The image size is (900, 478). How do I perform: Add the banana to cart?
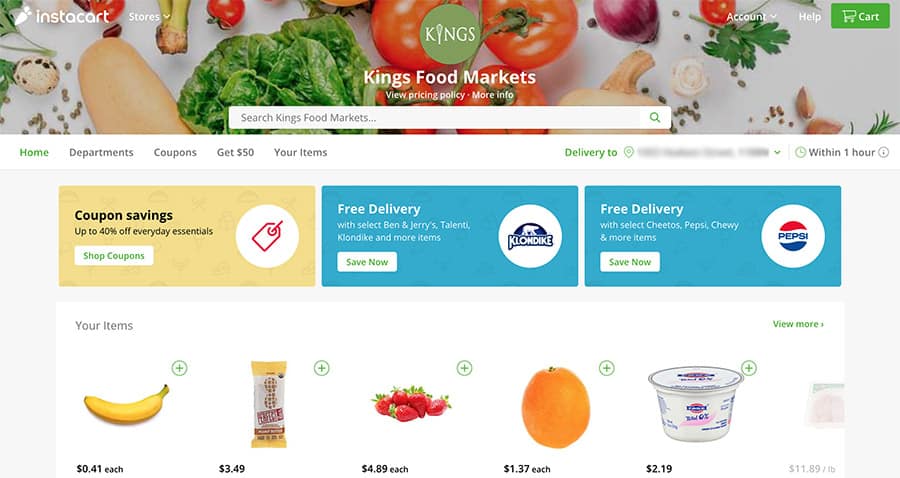point(180,368)
